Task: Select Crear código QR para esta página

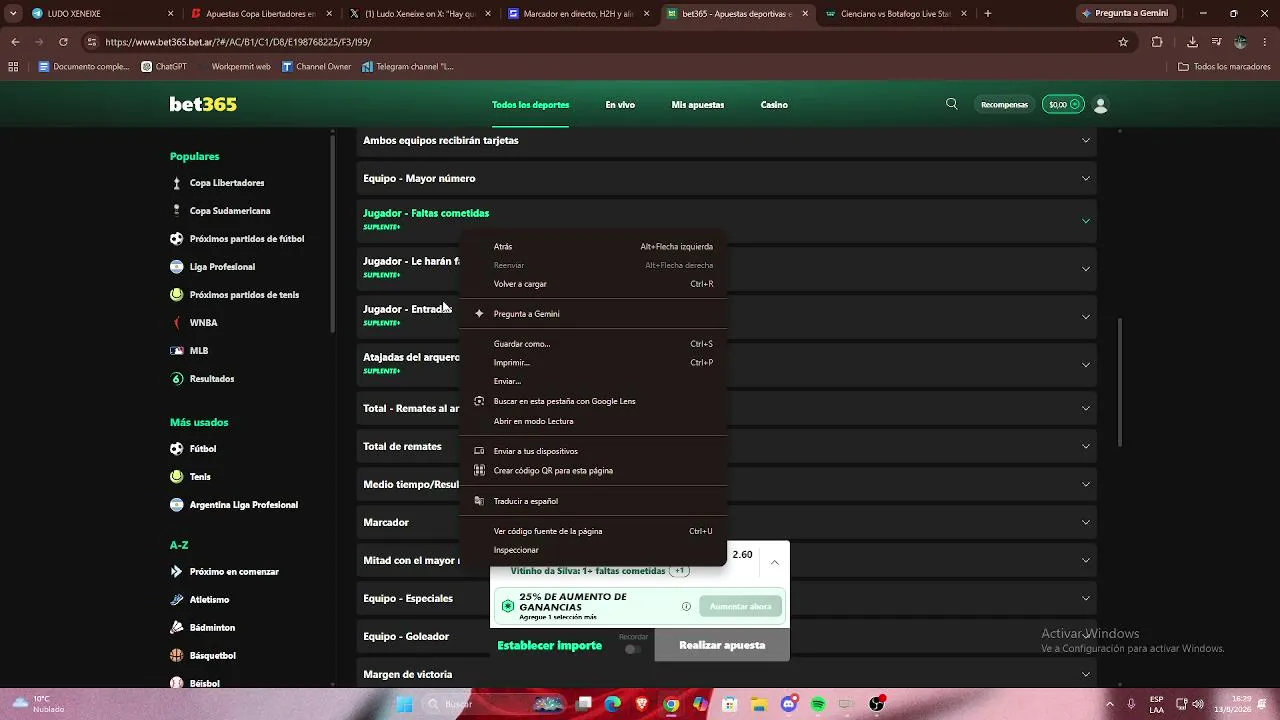Action: click(593, 470)
